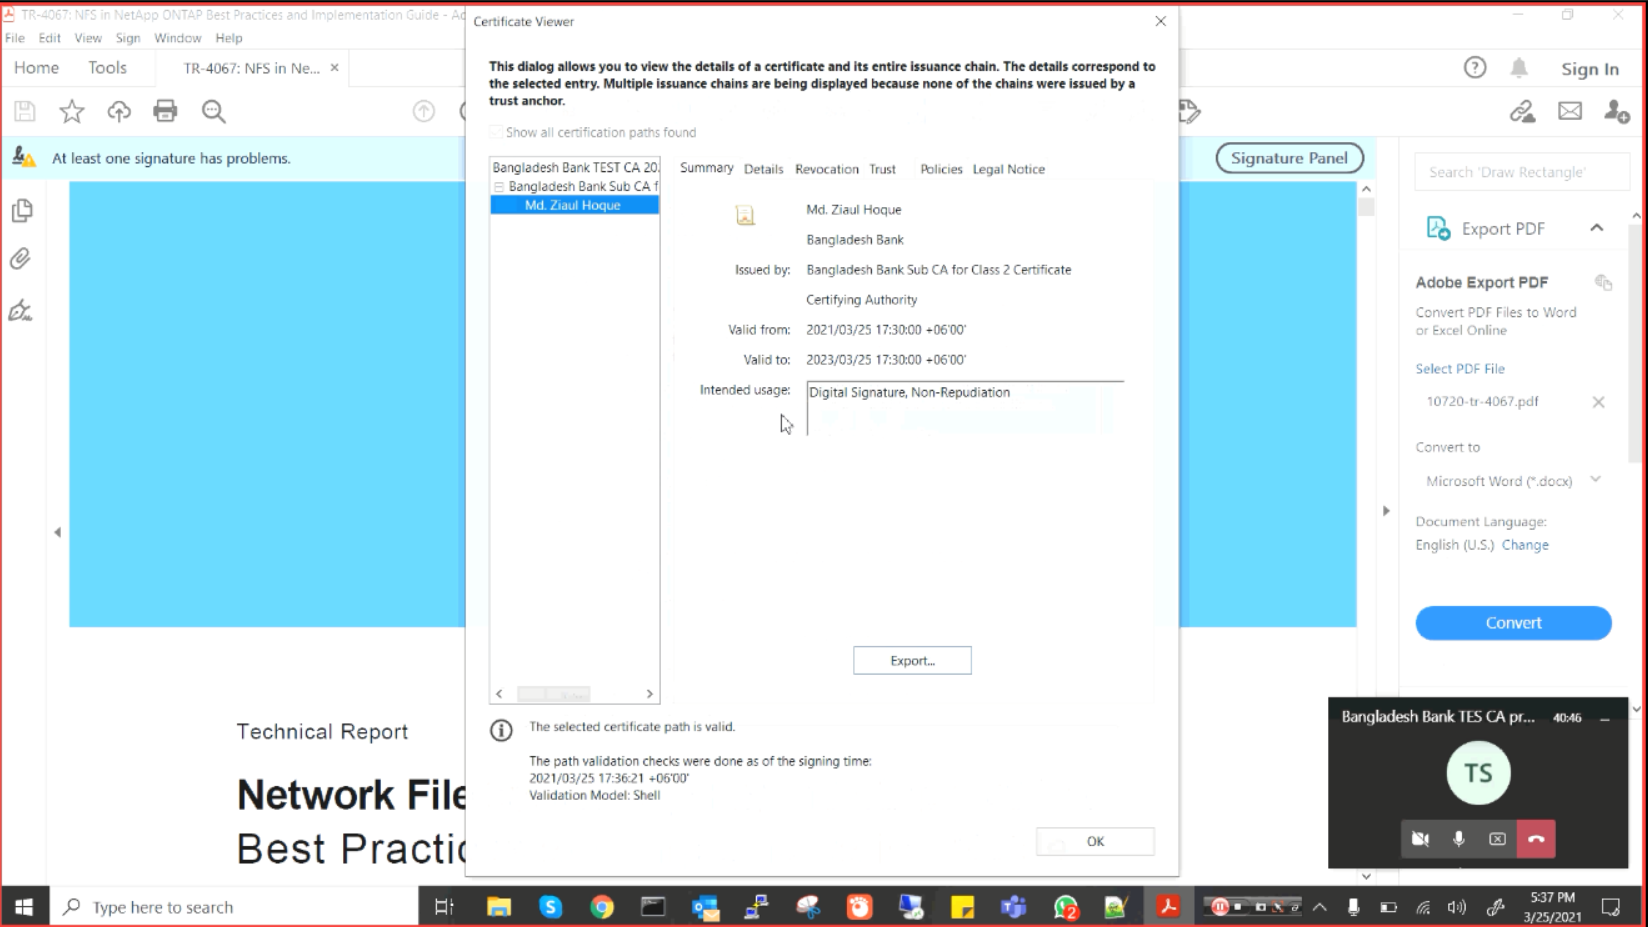This screenshot has width=1648, height=927.
Task: Select Md. Ziaul Hoque certificate tree entry
Action: tap(574, 205)
